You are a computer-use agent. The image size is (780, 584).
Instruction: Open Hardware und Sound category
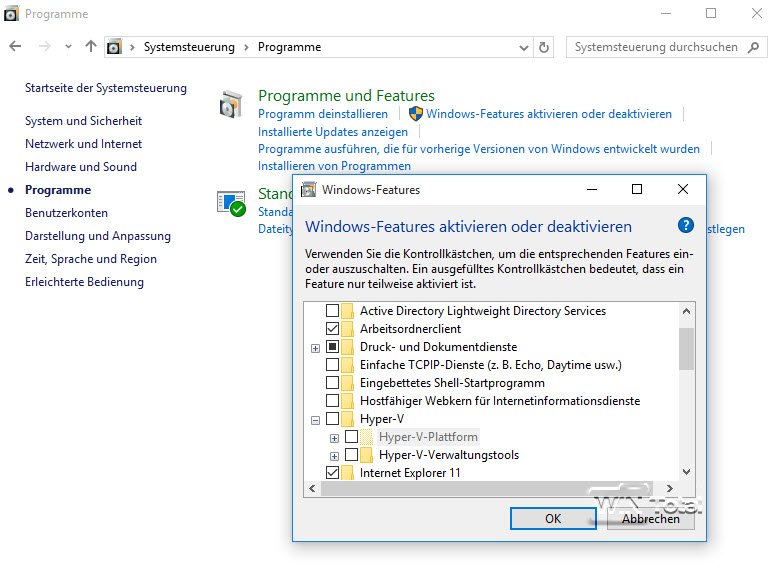pyautogui.click(x=81, y=167)
